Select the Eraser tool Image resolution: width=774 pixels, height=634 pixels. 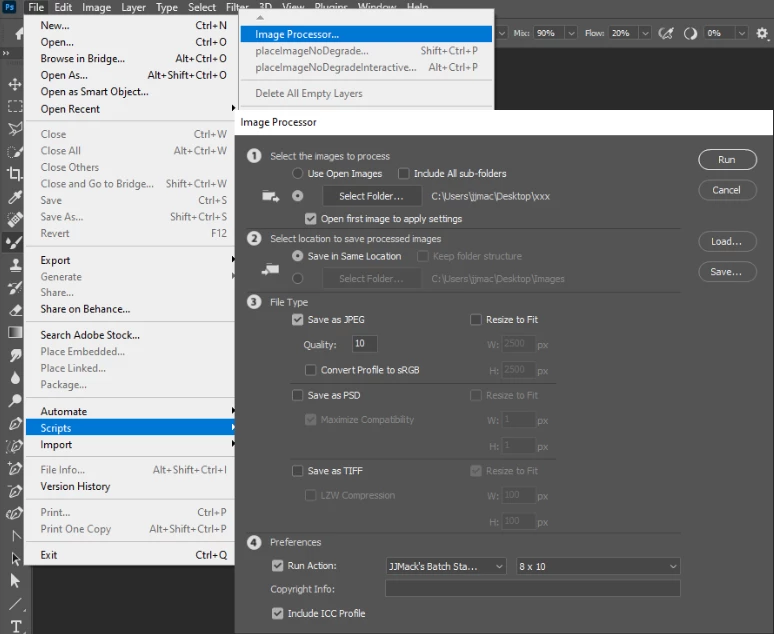15,310
